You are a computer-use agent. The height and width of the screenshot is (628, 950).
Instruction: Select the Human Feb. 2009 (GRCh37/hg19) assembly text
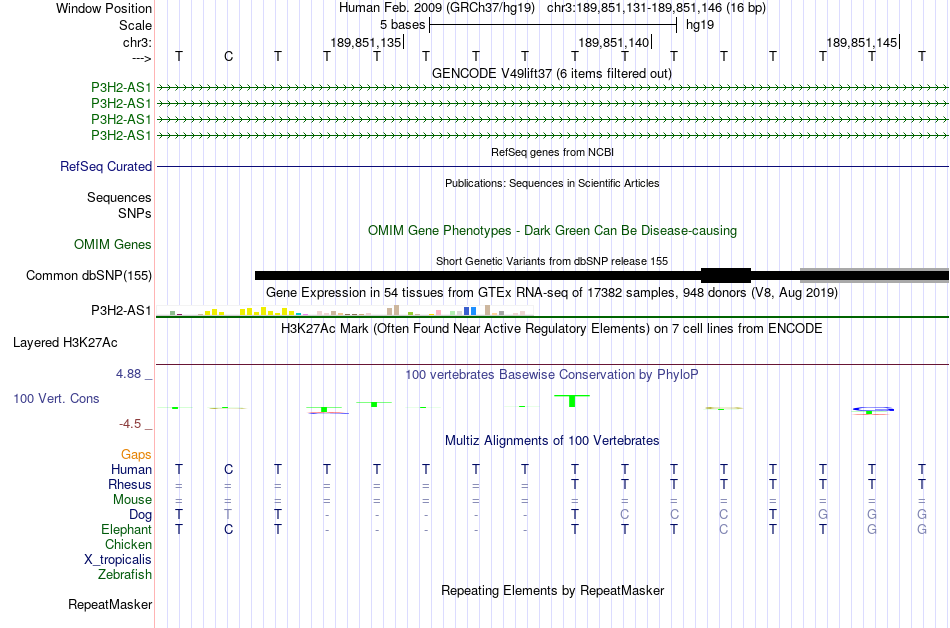(x=437, y=8)
